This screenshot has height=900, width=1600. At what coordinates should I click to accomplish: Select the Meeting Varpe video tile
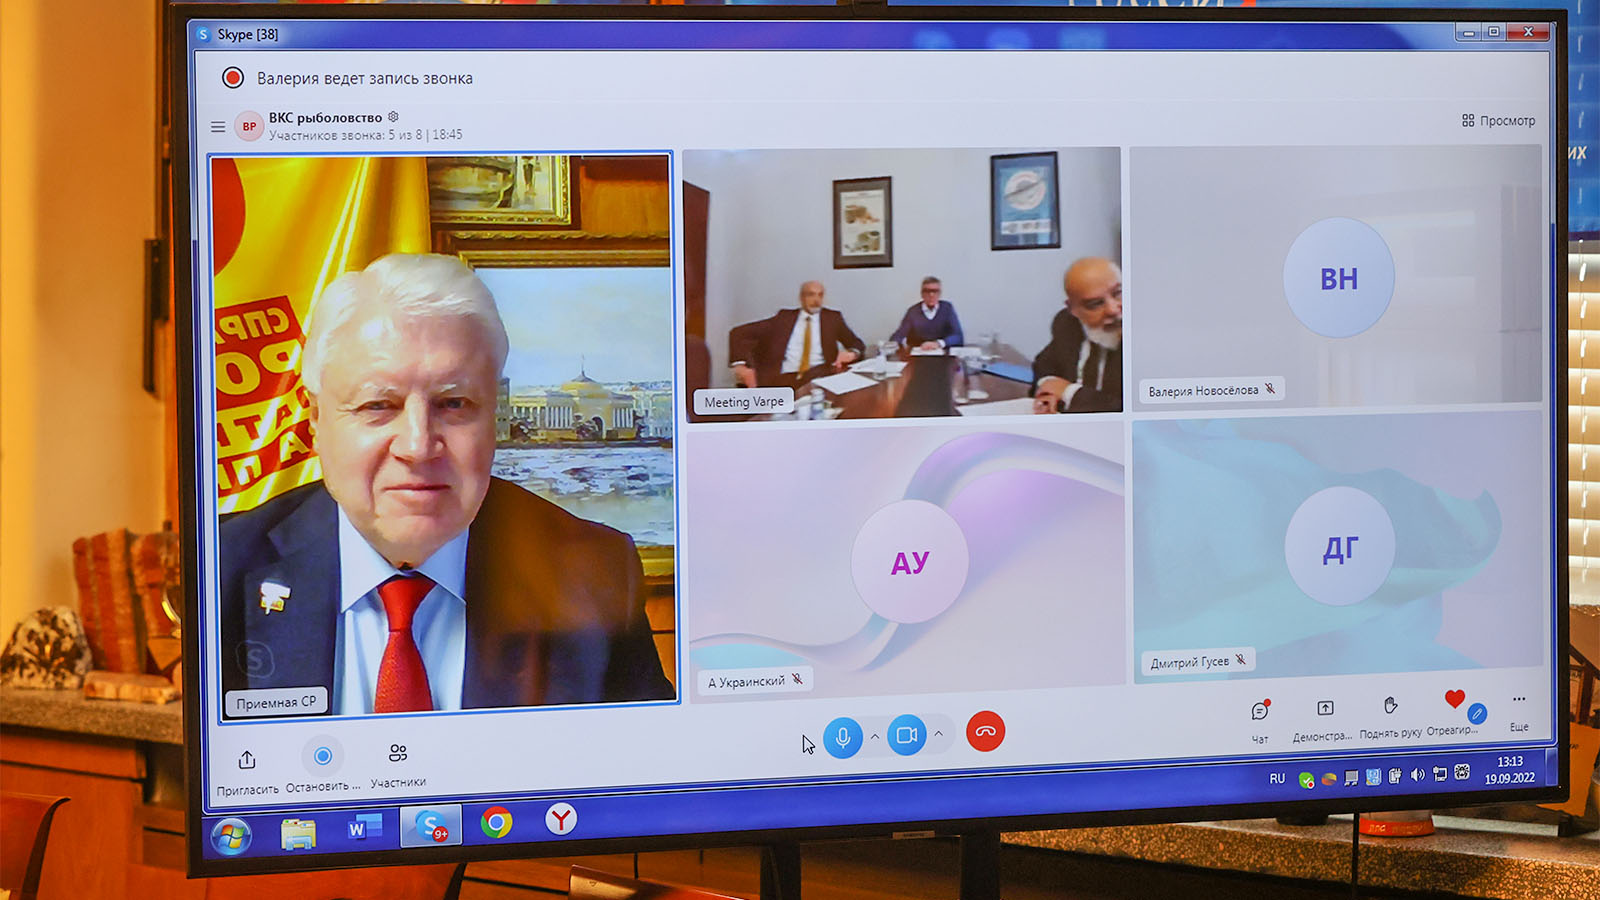click(902, 281)
